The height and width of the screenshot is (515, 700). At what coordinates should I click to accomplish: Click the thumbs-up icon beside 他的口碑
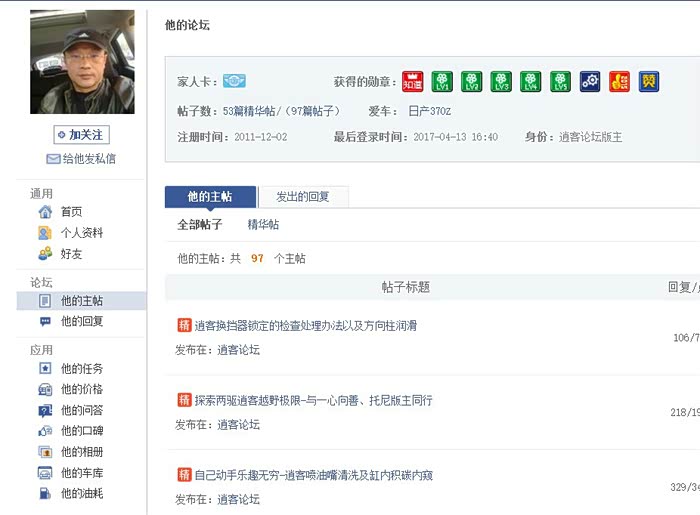click(45, 431)
